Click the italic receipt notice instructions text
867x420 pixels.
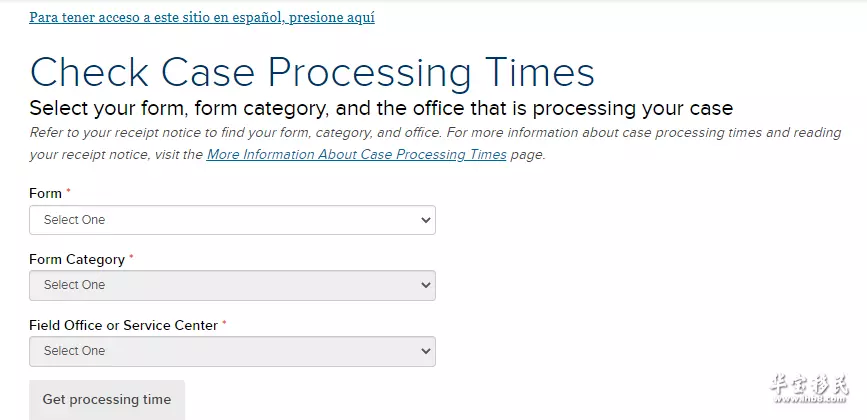click(435, 144)
